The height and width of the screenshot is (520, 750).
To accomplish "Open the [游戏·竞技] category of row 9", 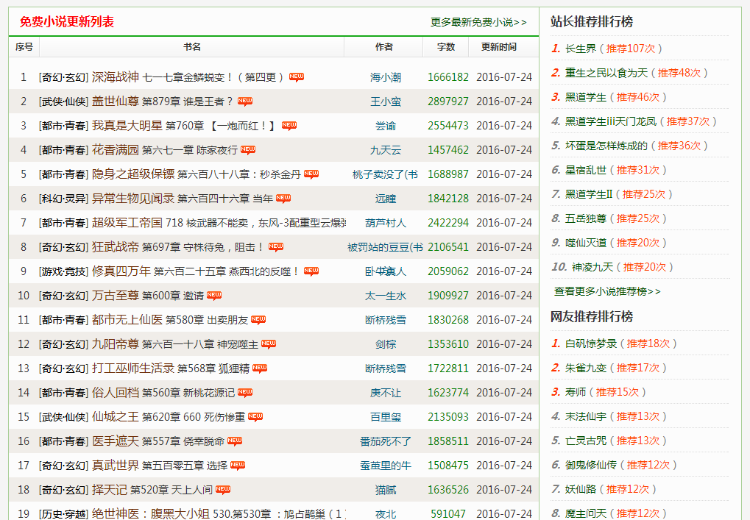I will point(64,271).
